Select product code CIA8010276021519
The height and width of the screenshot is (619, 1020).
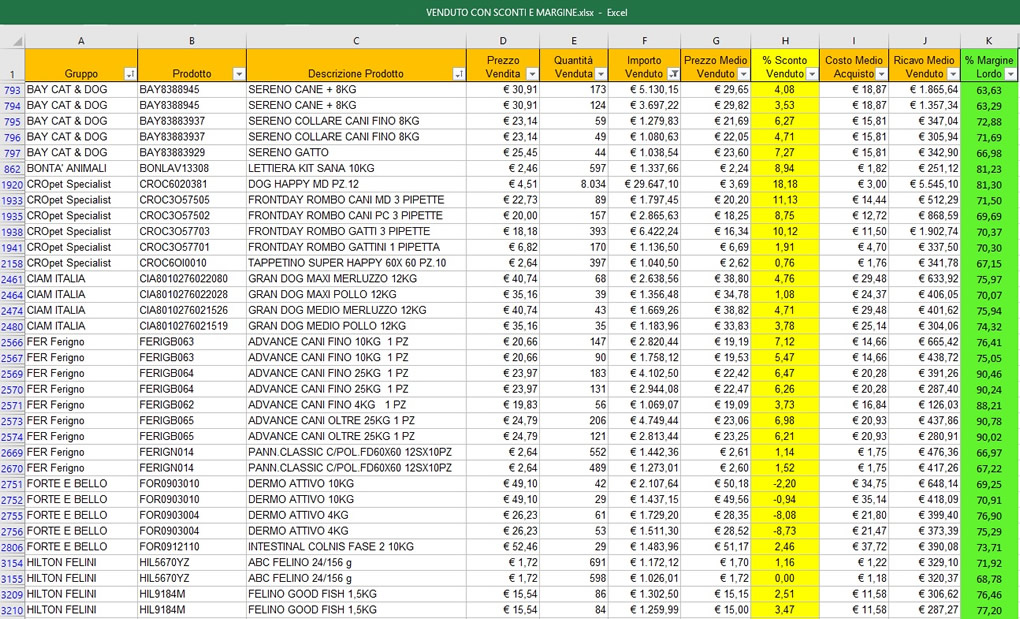pyautogui.click(x=192, y=326)
